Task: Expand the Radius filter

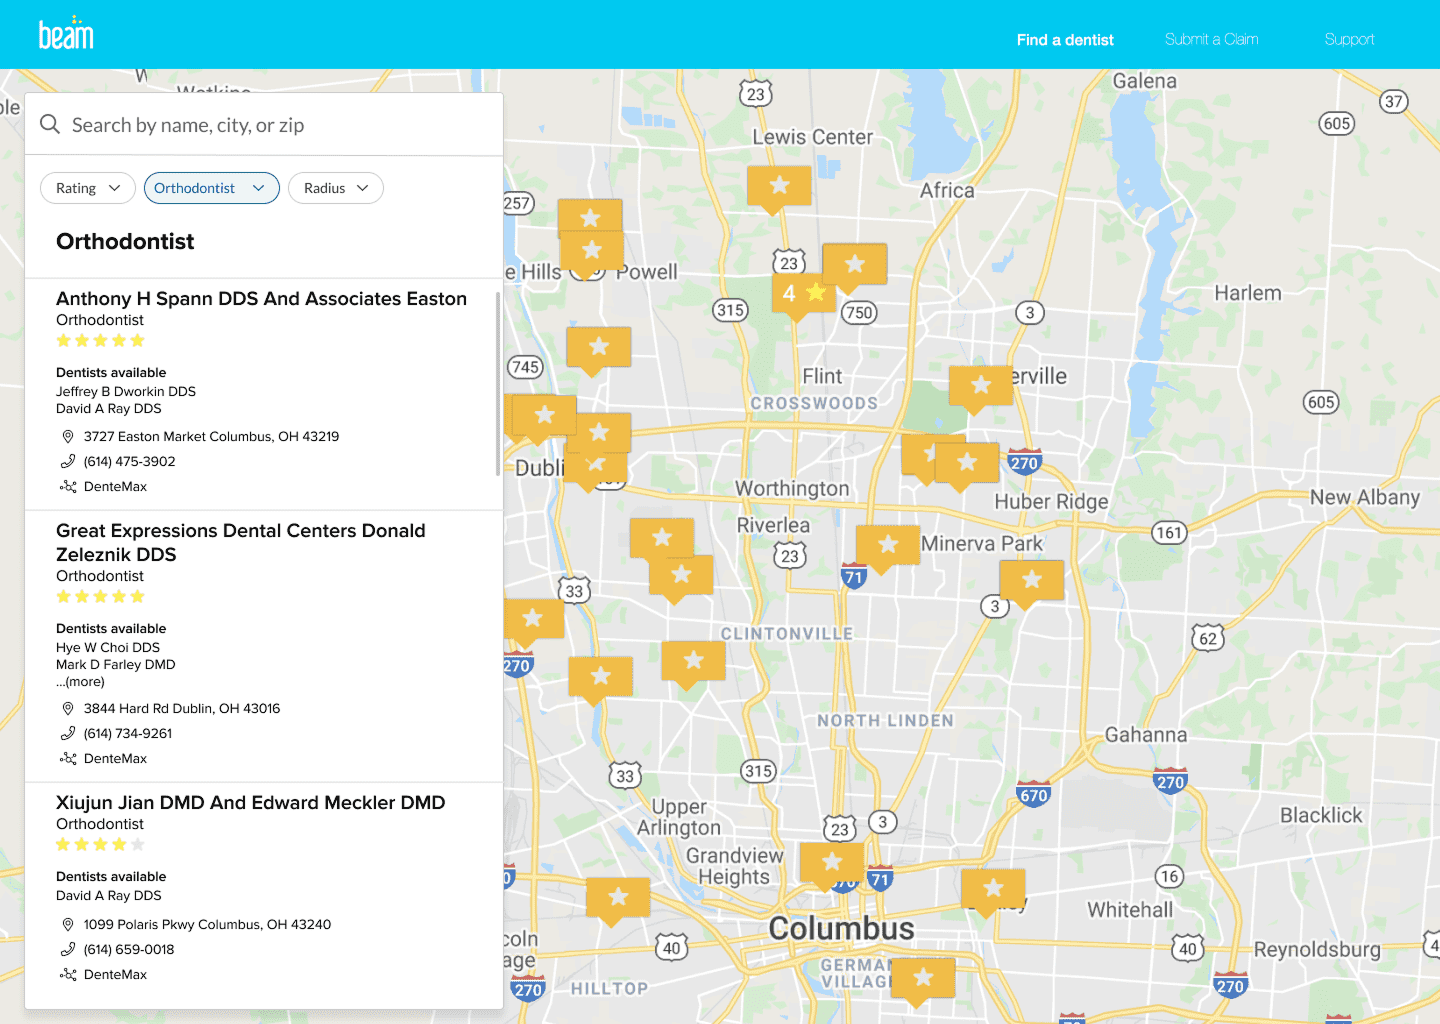Action: (335, 187)
